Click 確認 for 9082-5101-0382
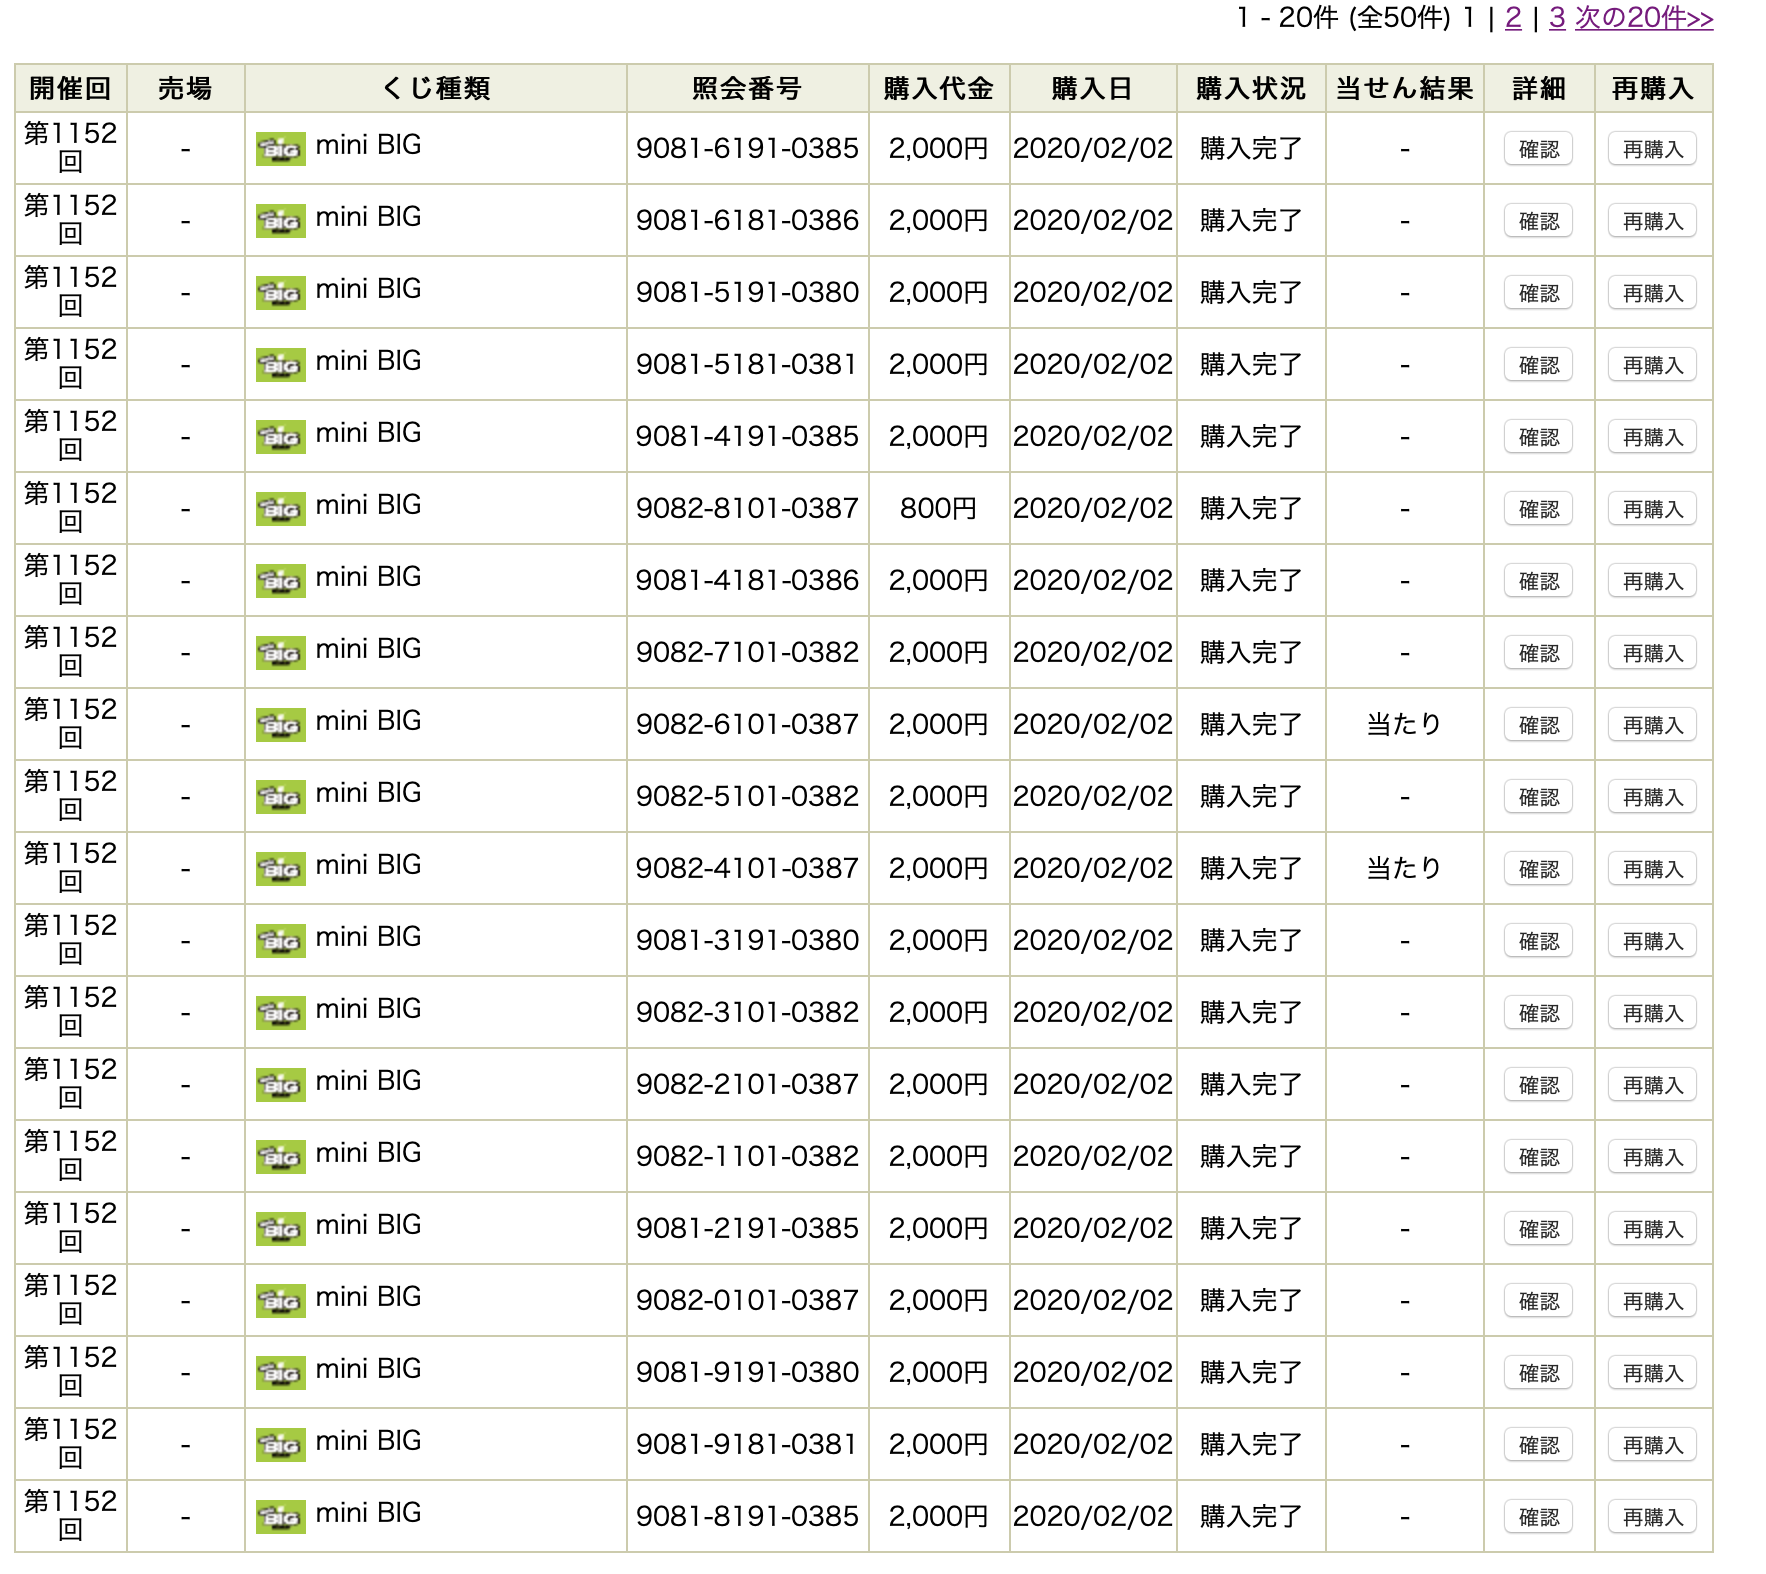Viewport: 1766px width, 1574px height. (1538, 797)
